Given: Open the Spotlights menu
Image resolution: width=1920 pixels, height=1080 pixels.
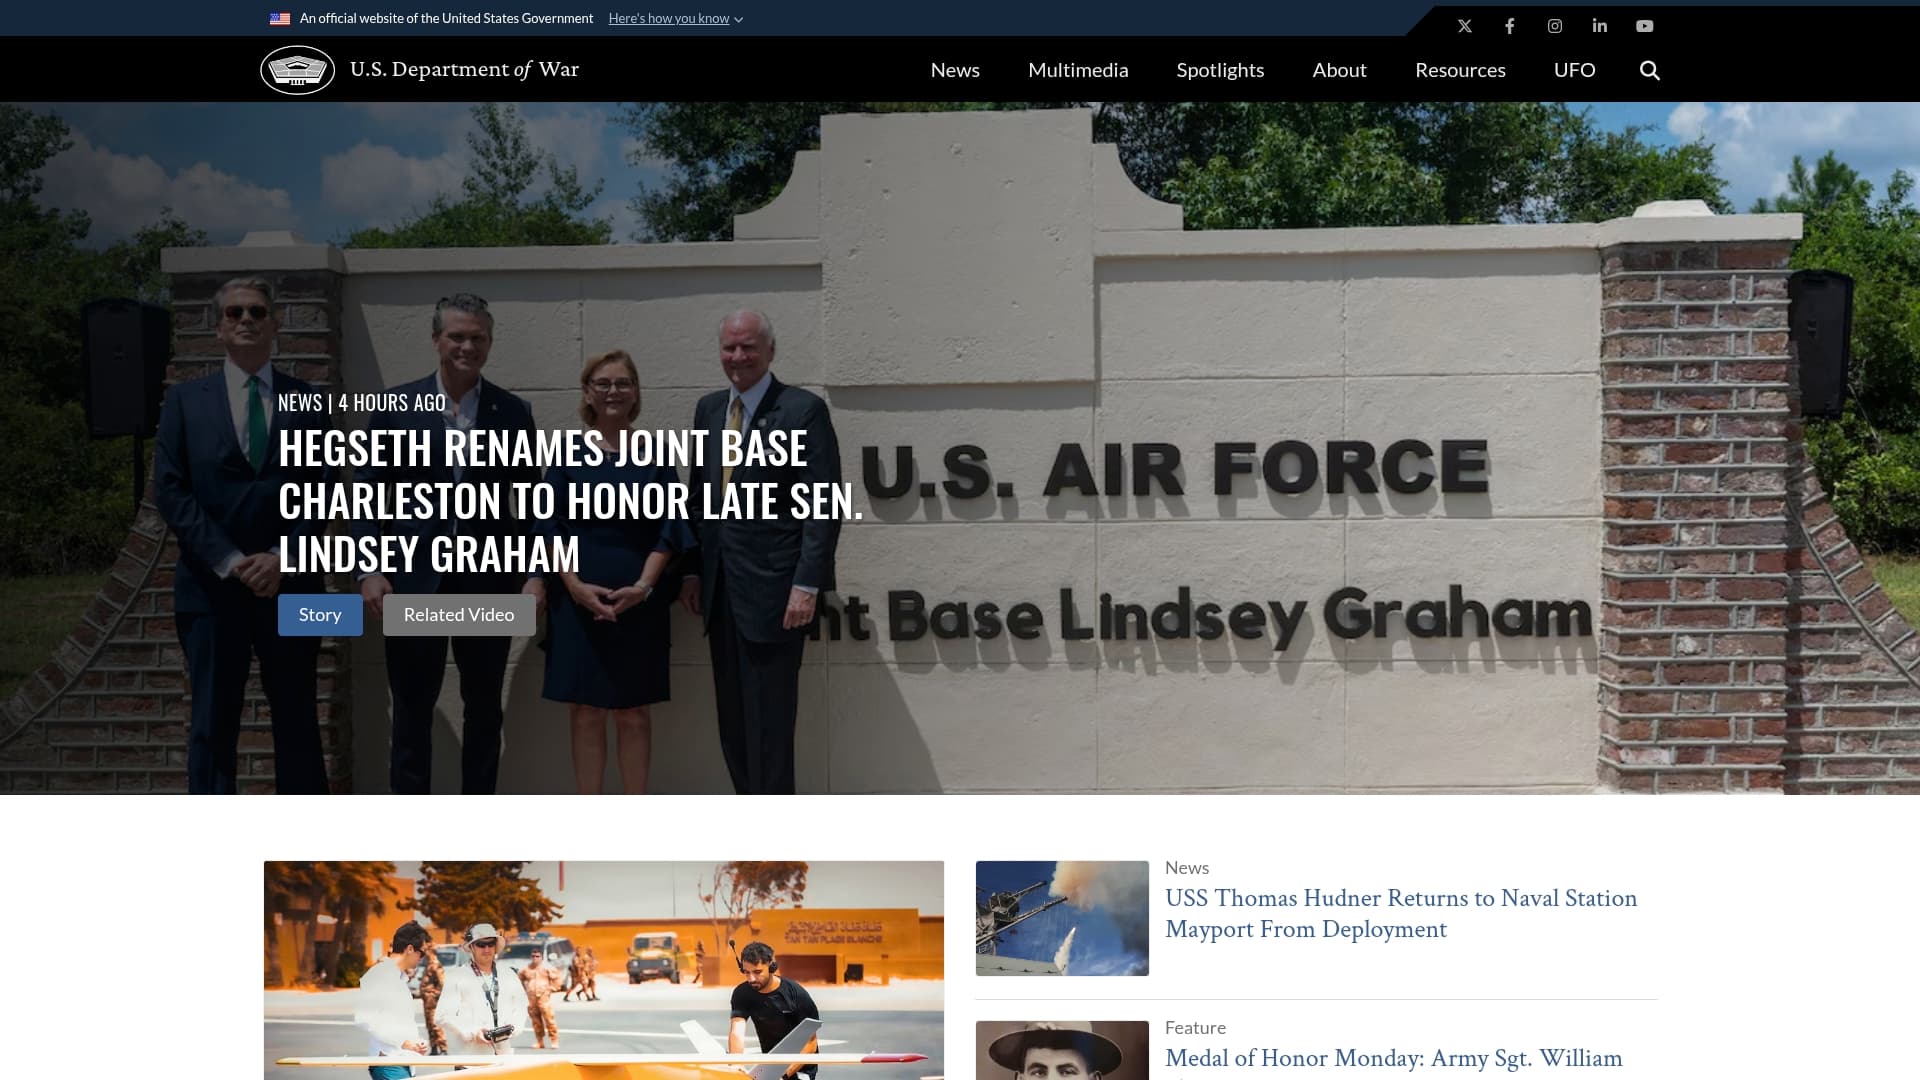Looking at the screenshot, I should tap(1220, 70).
